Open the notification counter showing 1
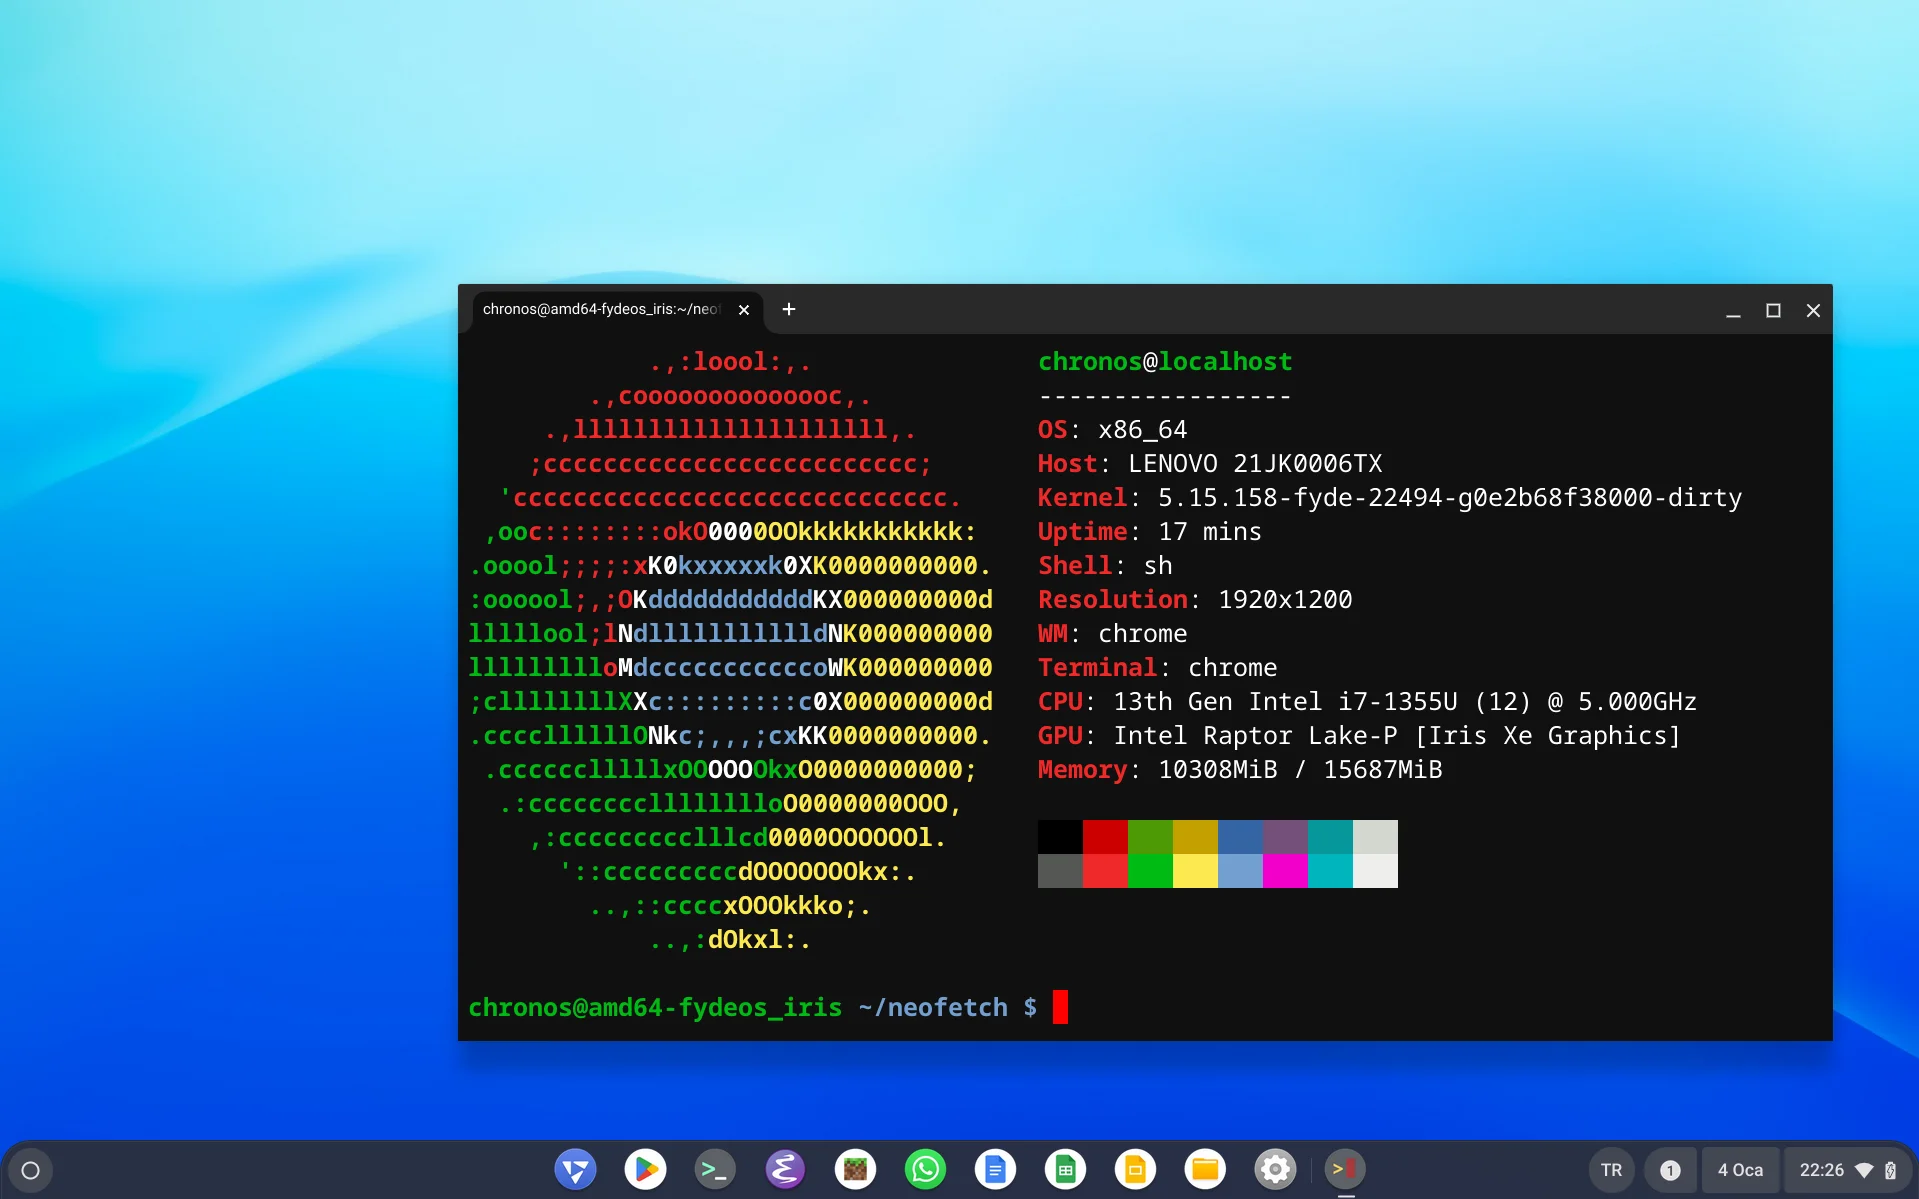The image size is (1919, 1199). pyautogui.click(x=1670, y=1170)
